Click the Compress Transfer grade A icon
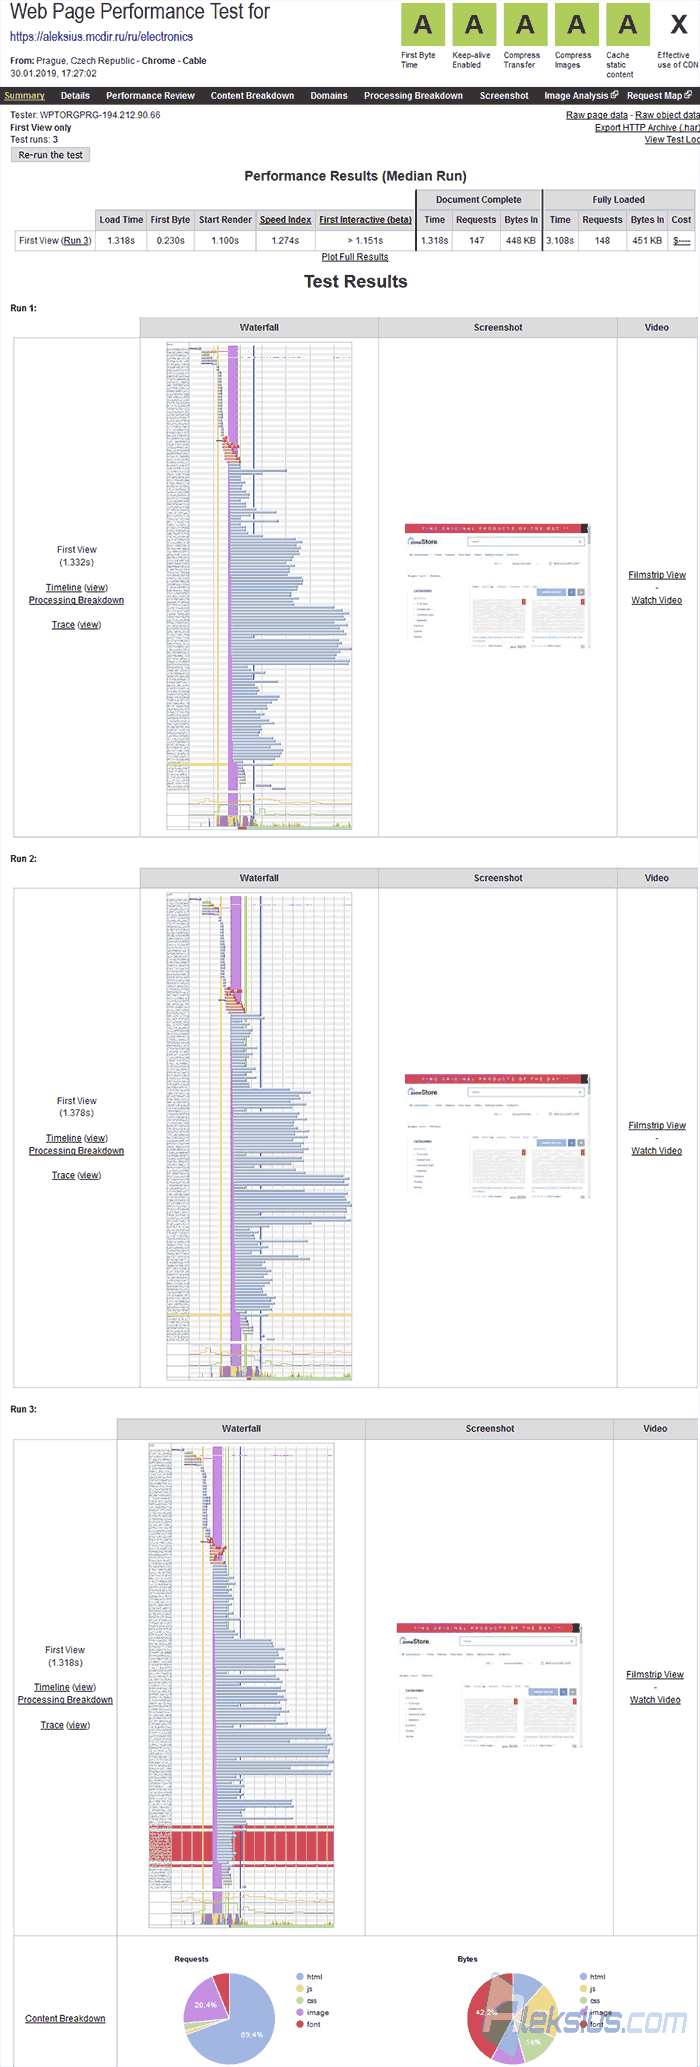Viewport: 700px width, 2067px height. coord(525,25)
